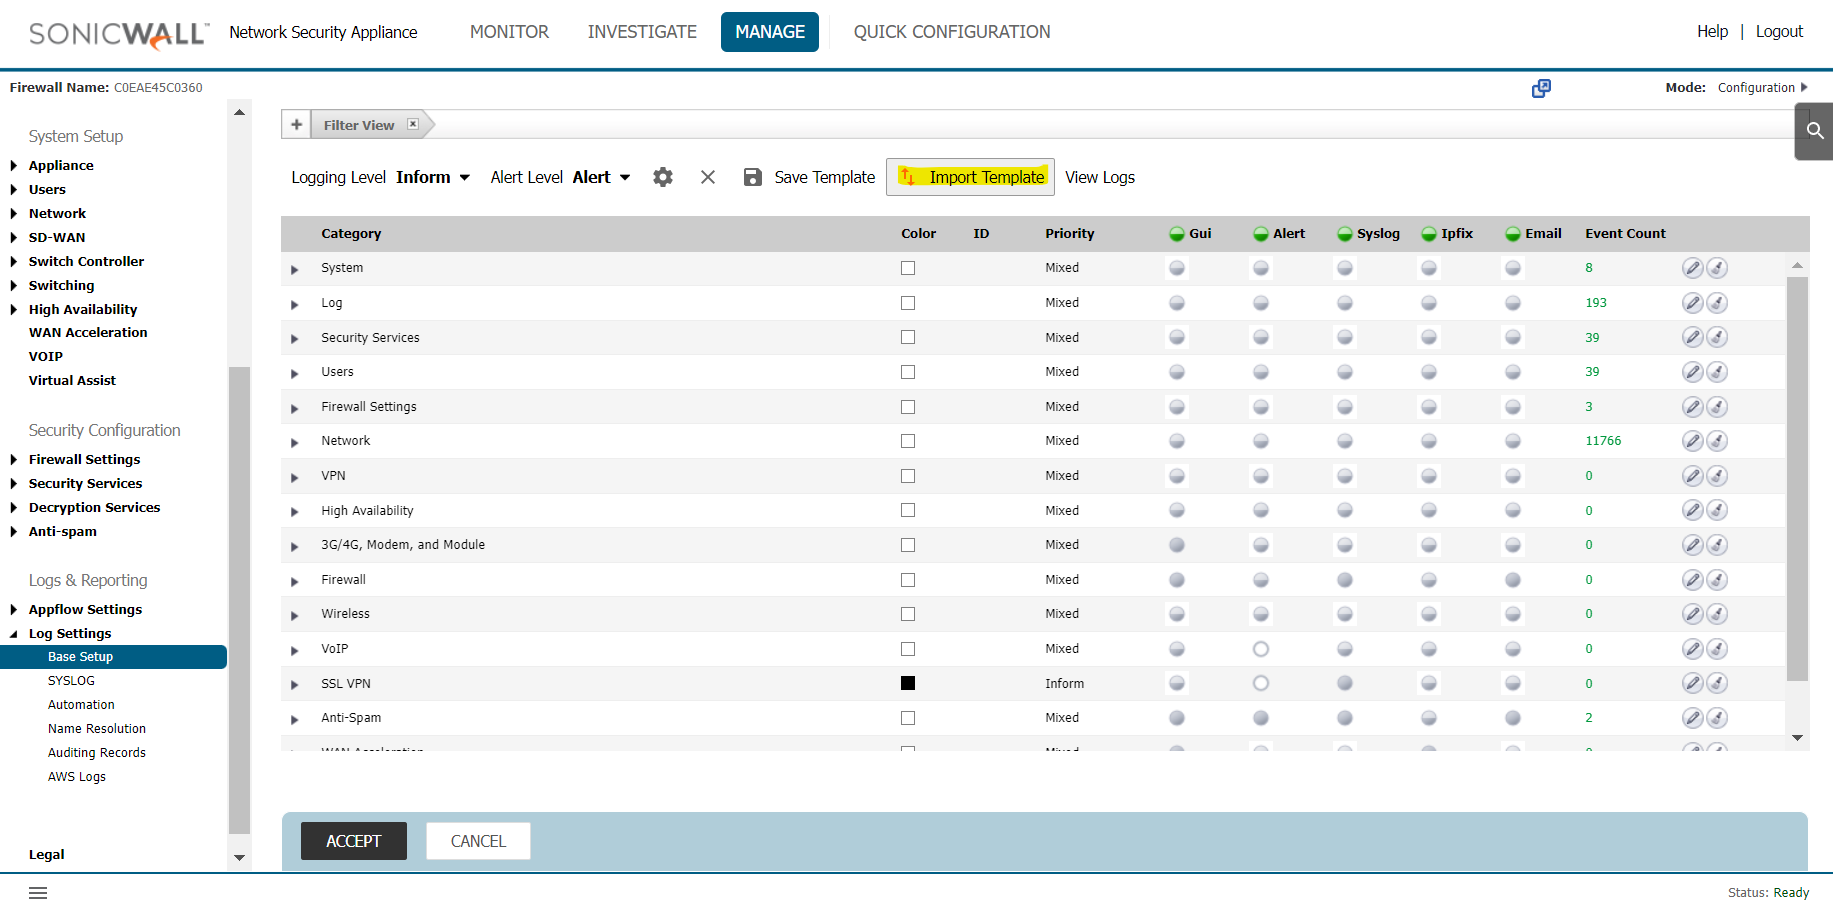Screen dimensions: 1833x904
Task: Click sidebar scrollbar up arrow
Action: (x=239, y=112)
